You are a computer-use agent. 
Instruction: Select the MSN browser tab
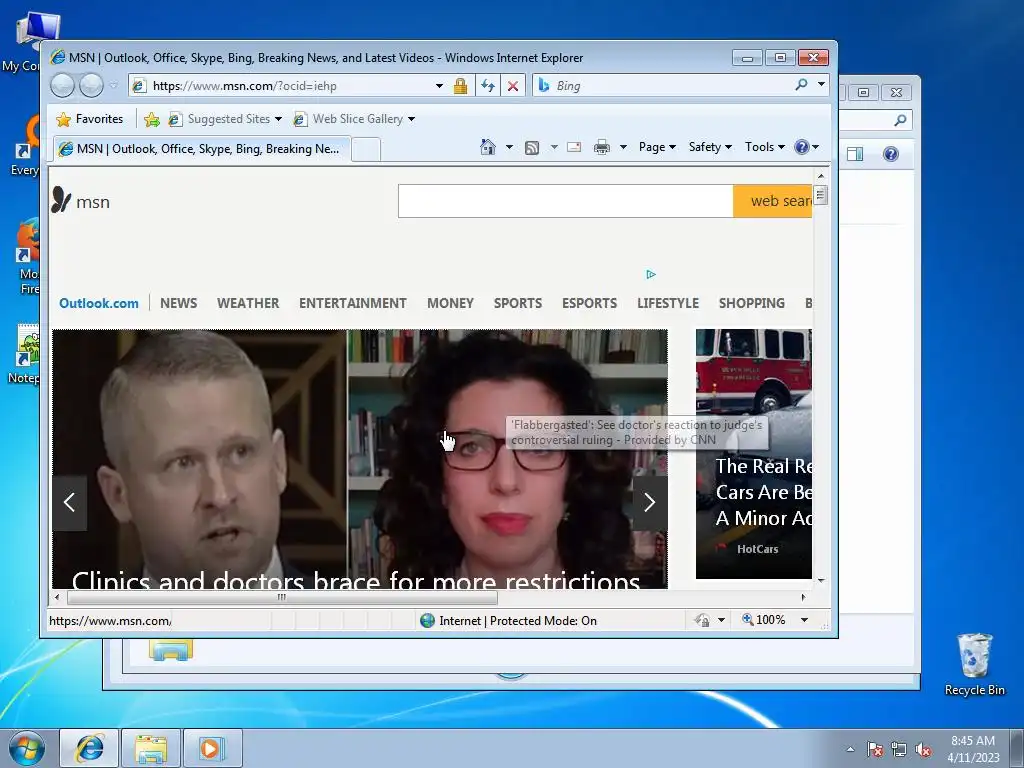click(201, 149)
